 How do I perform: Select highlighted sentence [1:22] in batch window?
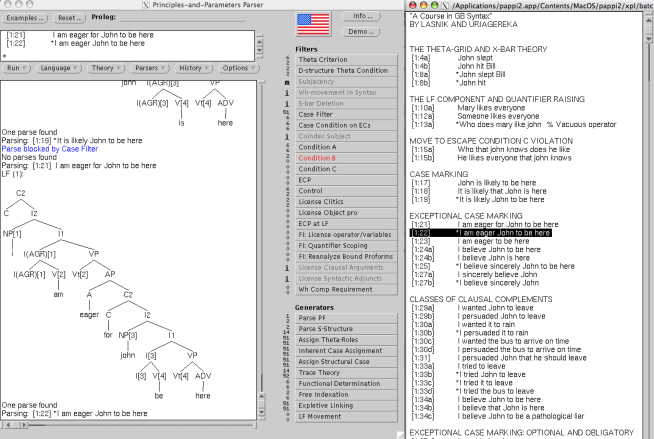(481, 233)
